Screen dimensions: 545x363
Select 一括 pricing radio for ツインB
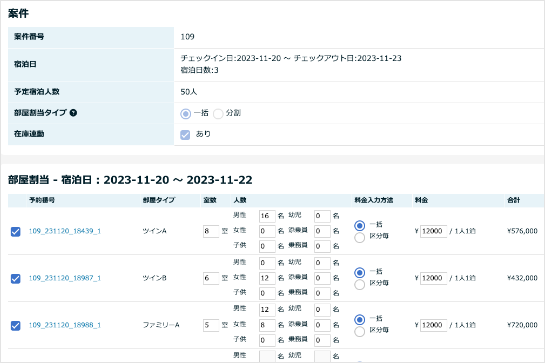point(359,273)
